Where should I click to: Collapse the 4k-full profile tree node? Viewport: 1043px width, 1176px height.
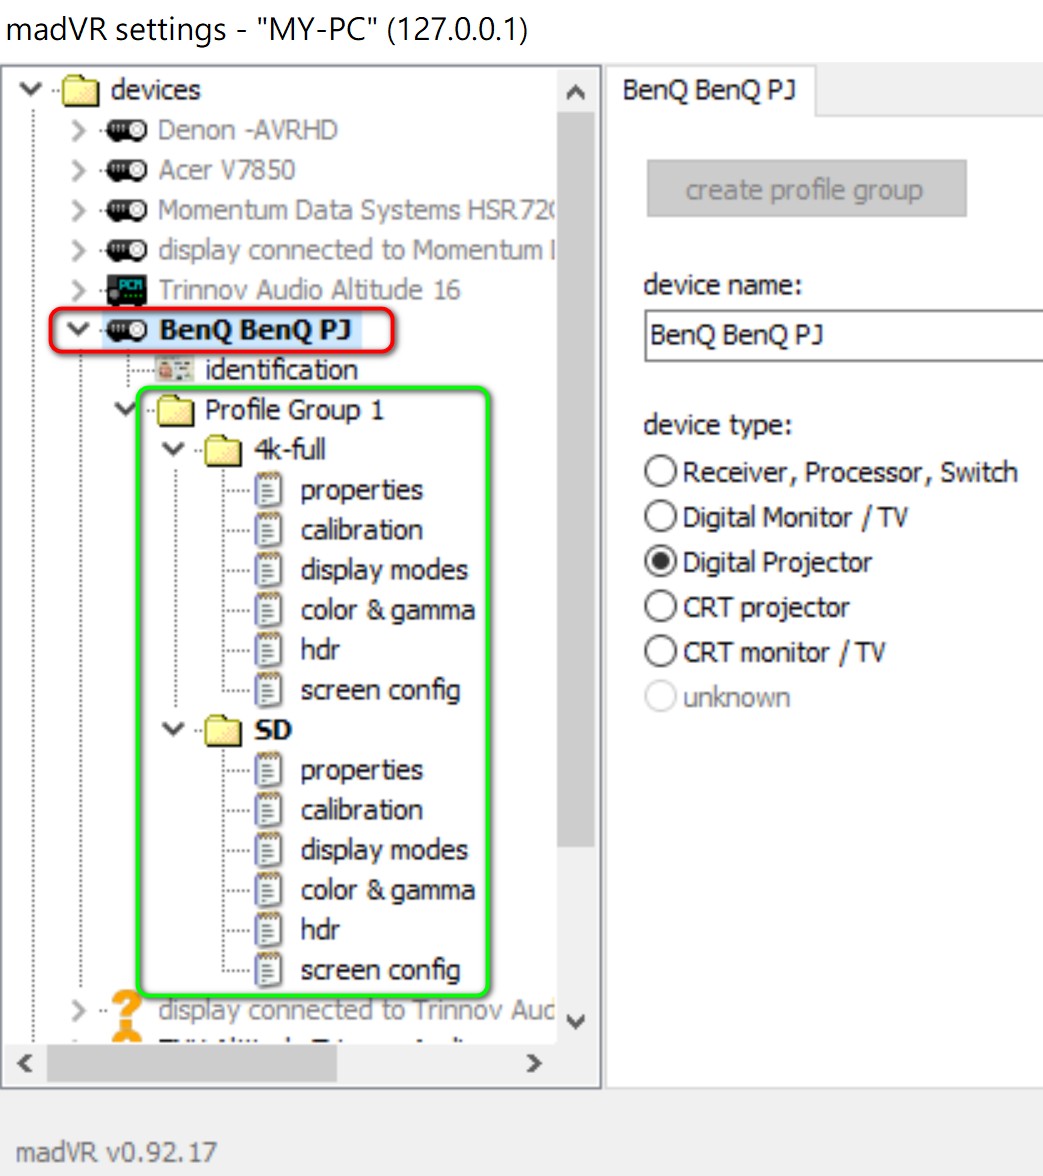pos(174,450)
